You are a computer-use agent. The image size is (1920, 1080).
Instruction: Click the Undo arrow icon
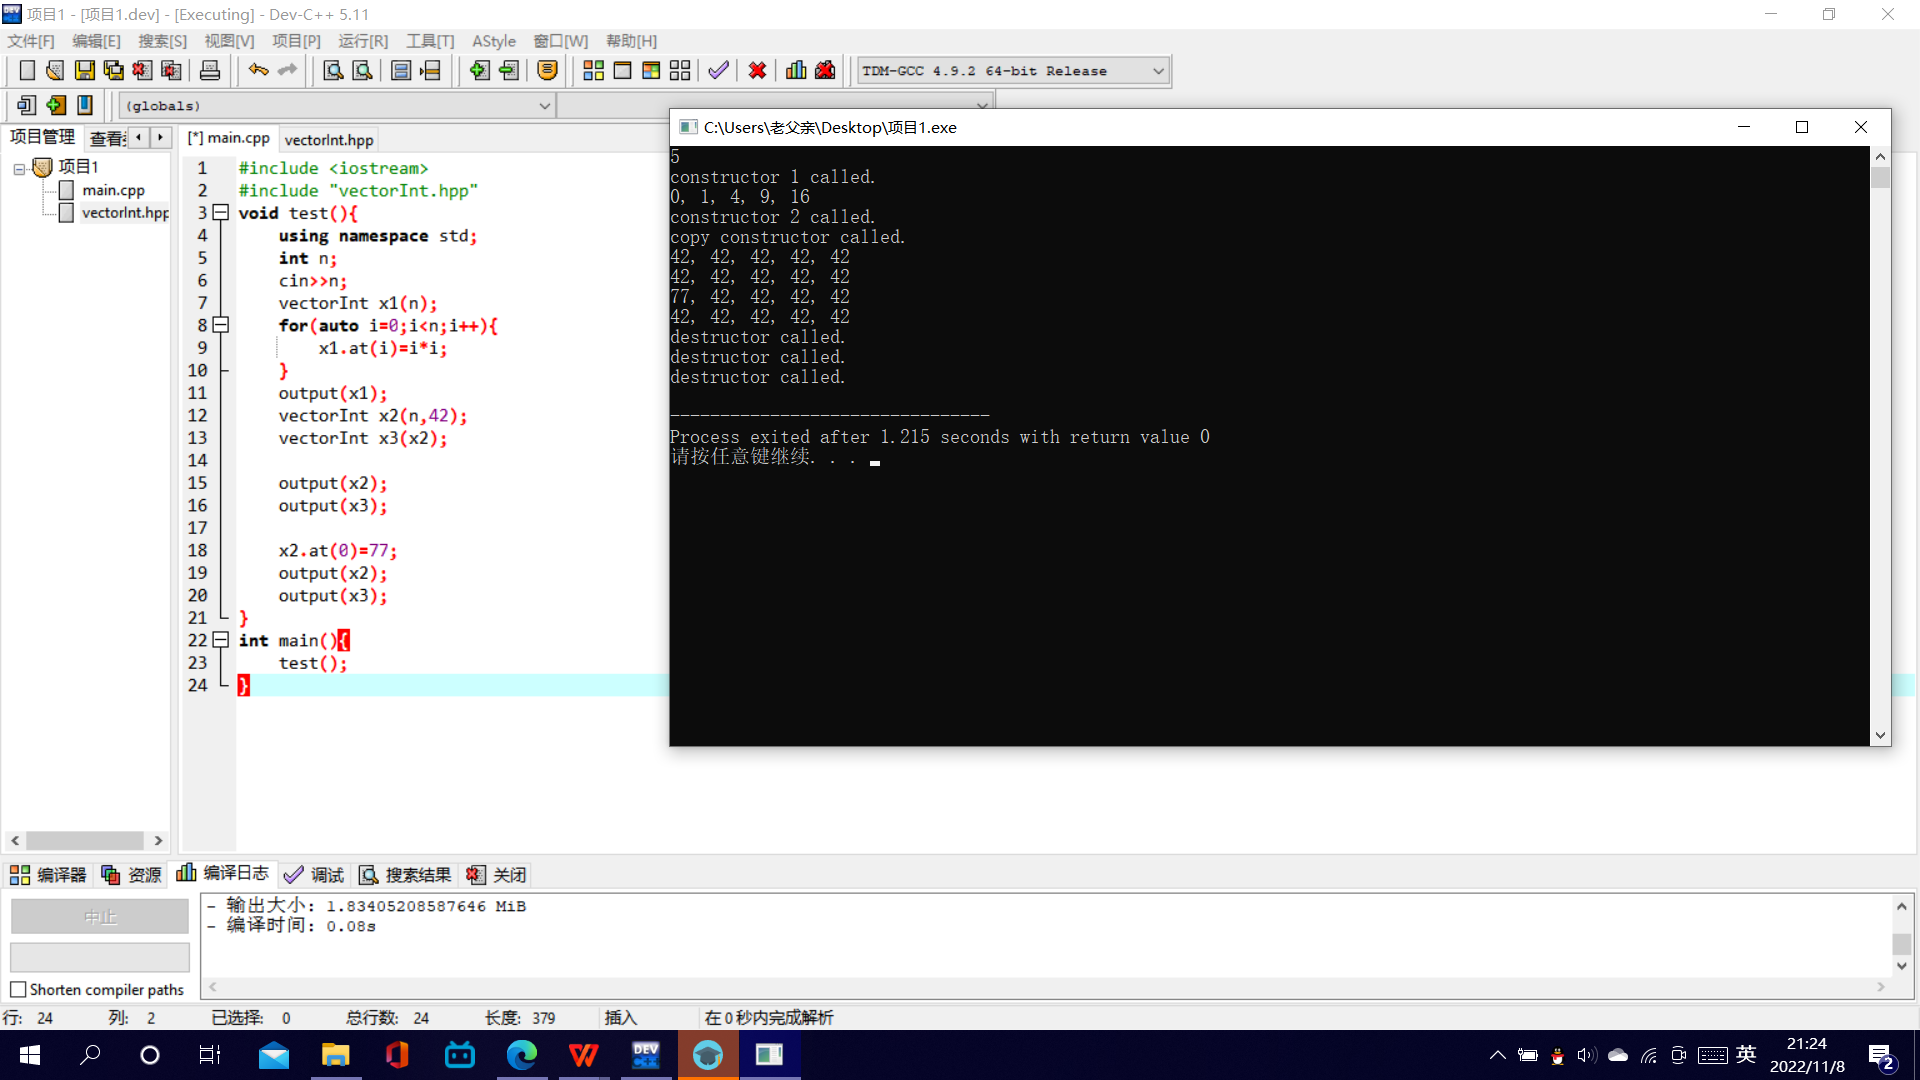coord(258,70)
